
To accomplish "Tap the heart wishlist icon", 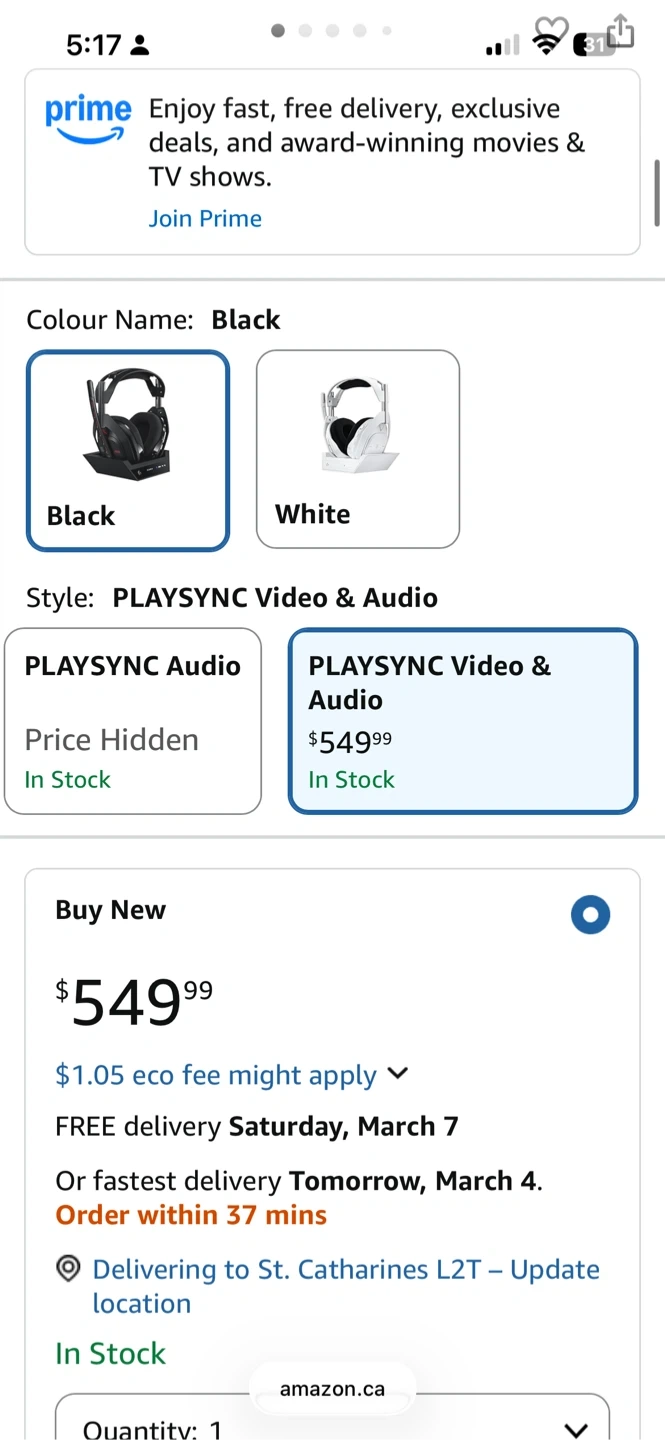I will point(551,29).
